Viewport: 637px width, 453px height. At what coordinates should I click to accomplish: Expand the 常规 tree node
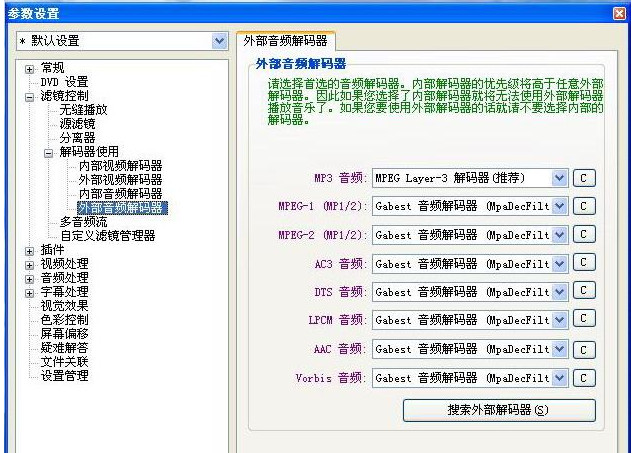click(x=30, y=67)
